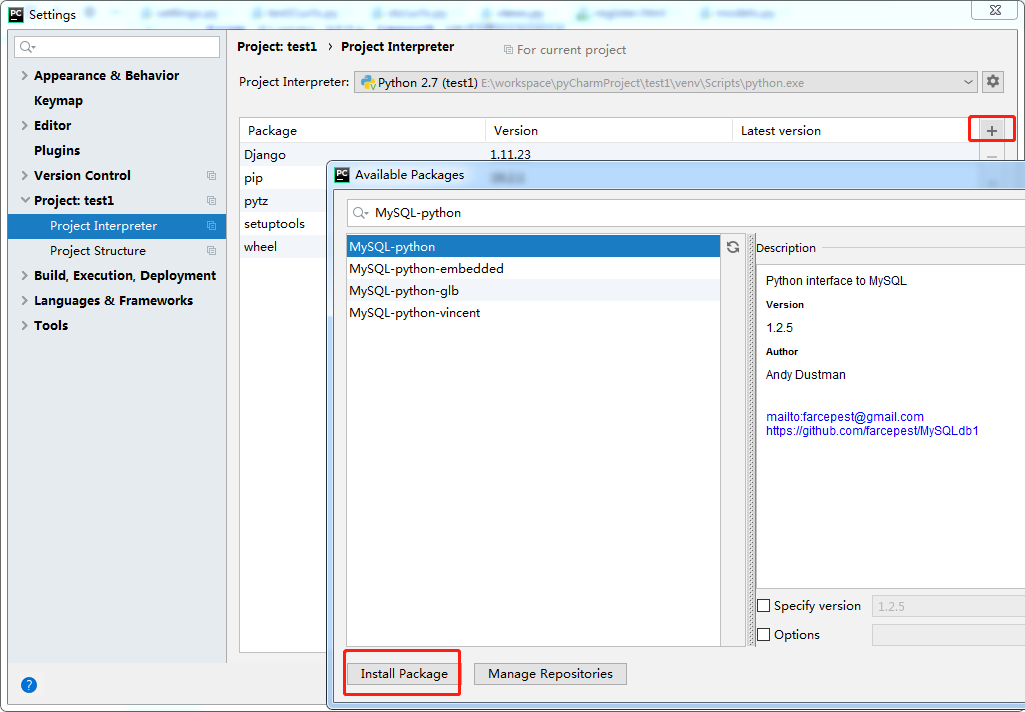Select MySQL-python in the package list
The image size is (1025, 712).
(533, 246)
